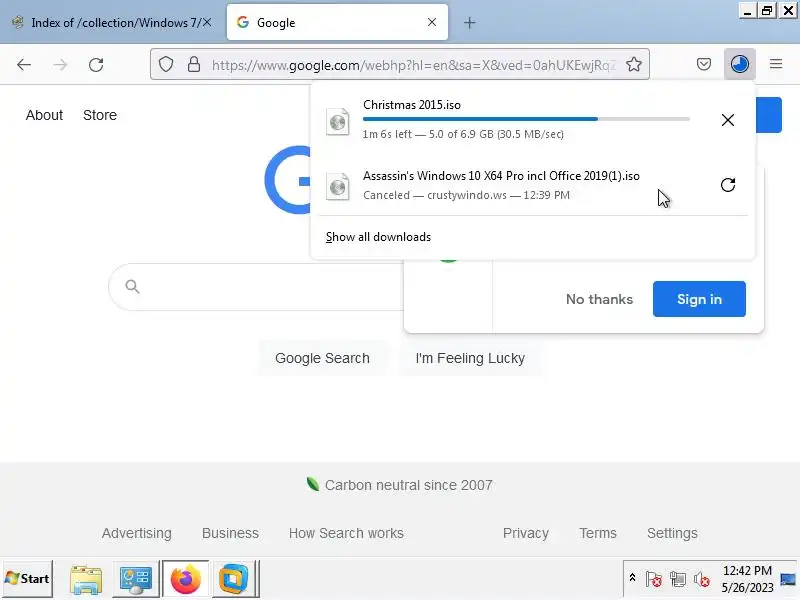Select the Google tab
800x600 pixels.
(x=337, y=22)
